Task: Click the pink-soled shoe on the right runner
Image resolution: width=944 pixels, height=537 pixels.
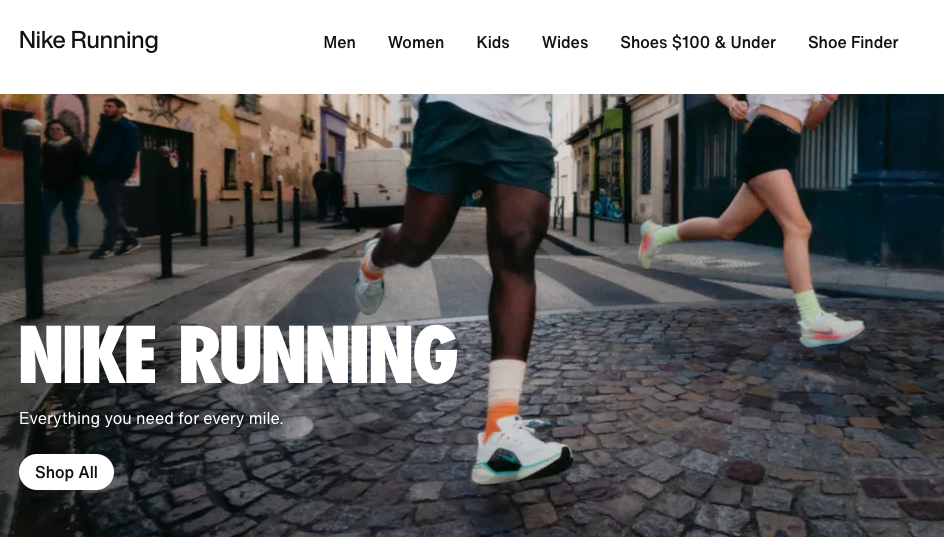Action: (x=831, y=329)
